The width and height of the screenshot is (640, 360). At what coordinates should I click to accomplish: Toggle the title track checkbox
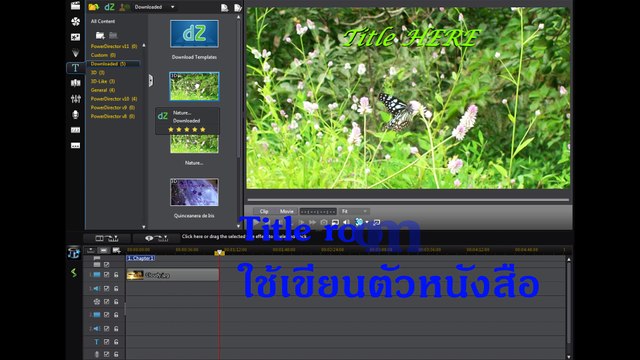click(107, 342)
